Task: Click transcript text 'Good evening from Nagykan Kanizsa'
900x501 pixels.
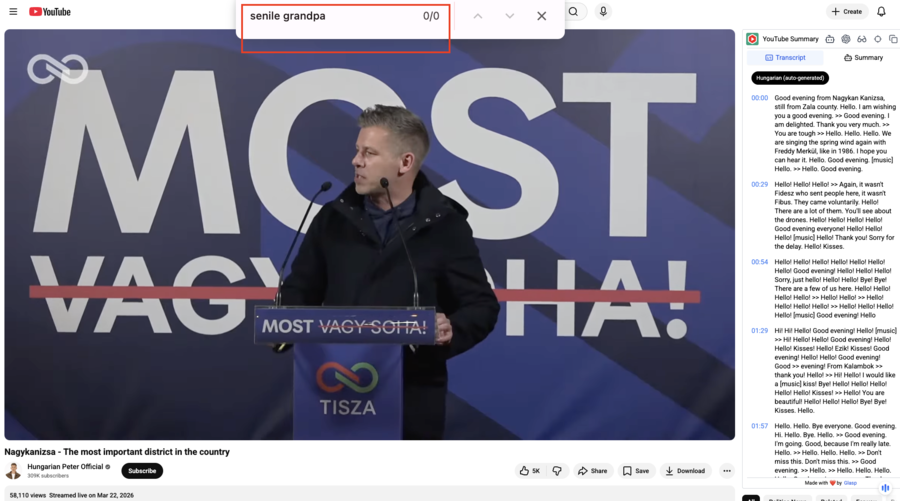Action: click(829, 98)
